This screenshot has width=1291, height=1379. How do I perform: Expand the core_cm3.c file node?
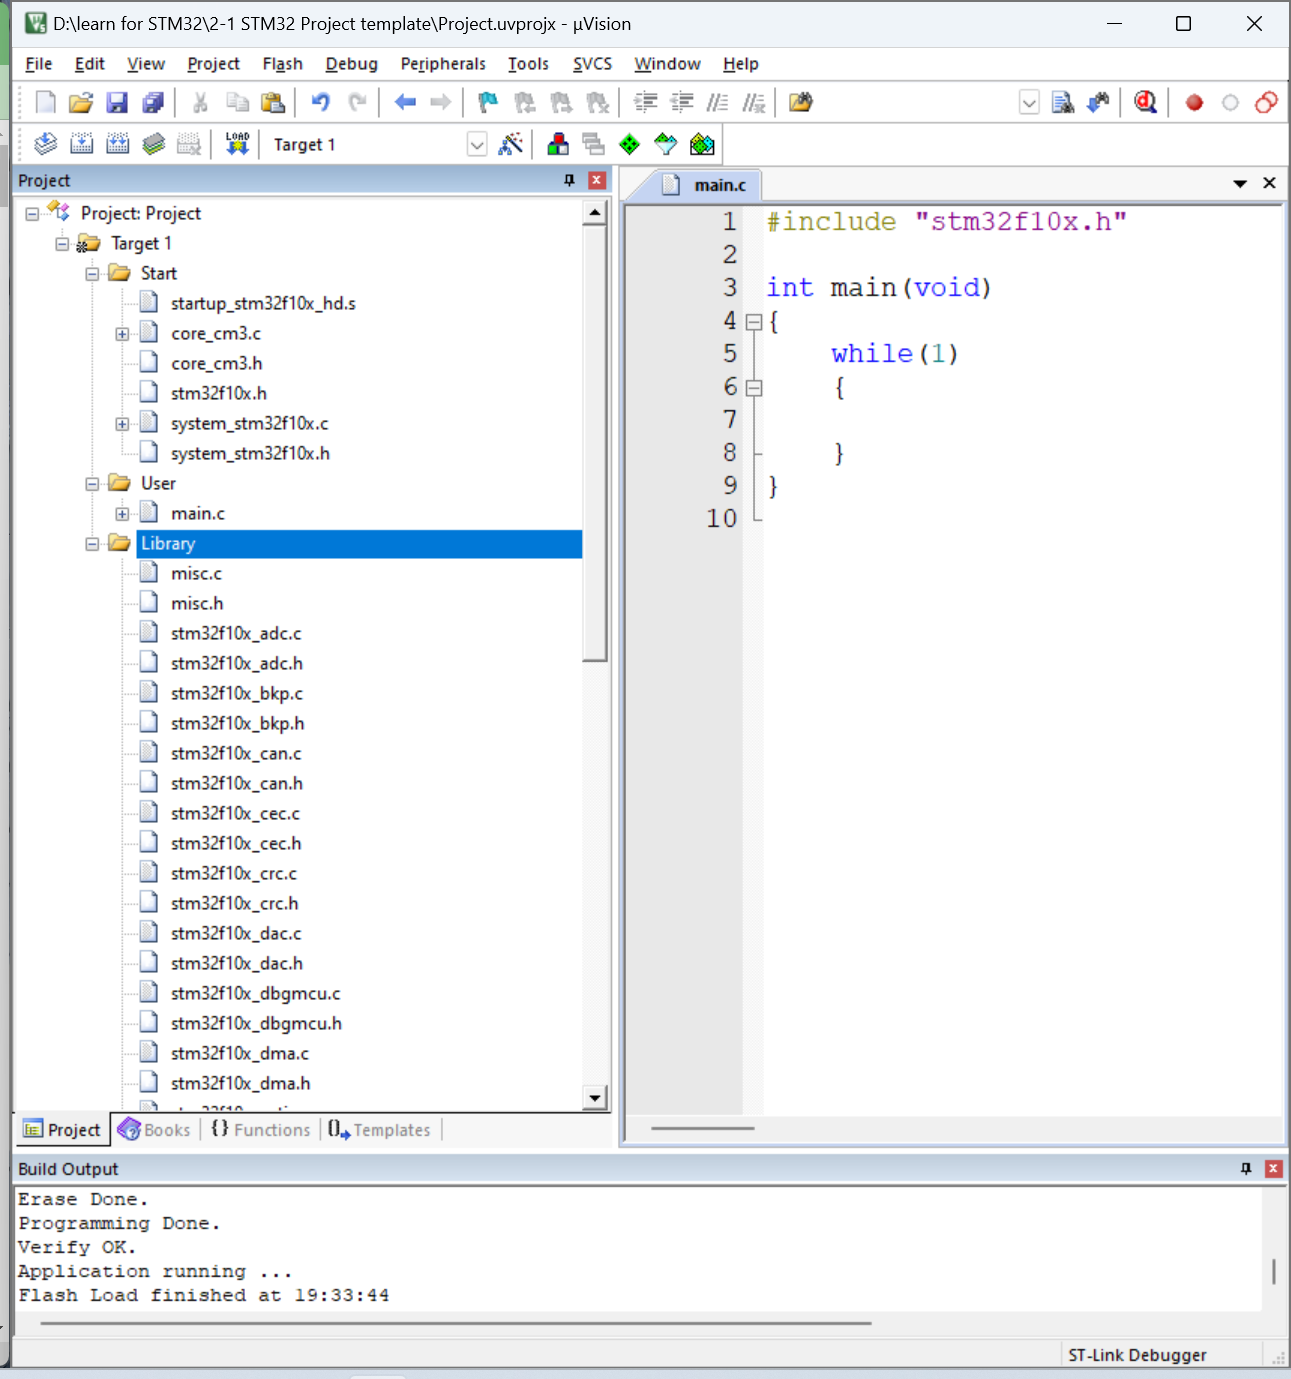[122, 334]
